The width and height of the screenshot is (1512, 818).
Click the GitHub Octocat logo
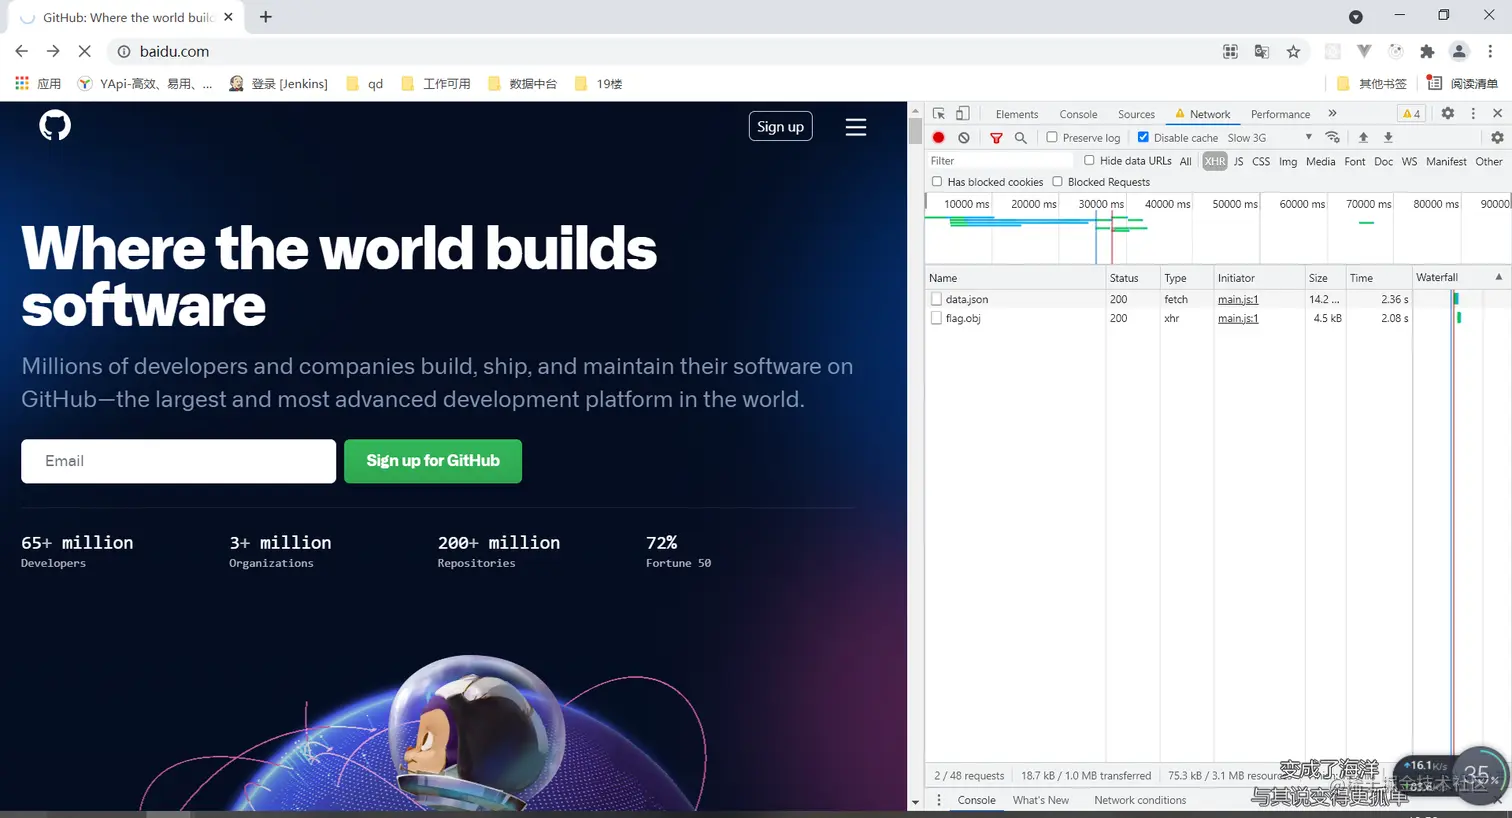point(55,126)
